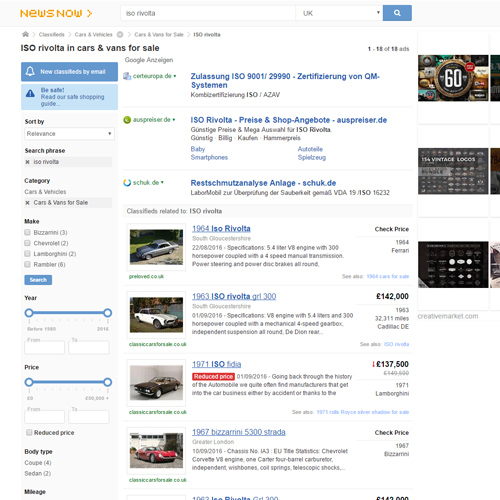Open the Sort by Relevance dropdown
Screen dimensions: 500x500
coord(69,134)
